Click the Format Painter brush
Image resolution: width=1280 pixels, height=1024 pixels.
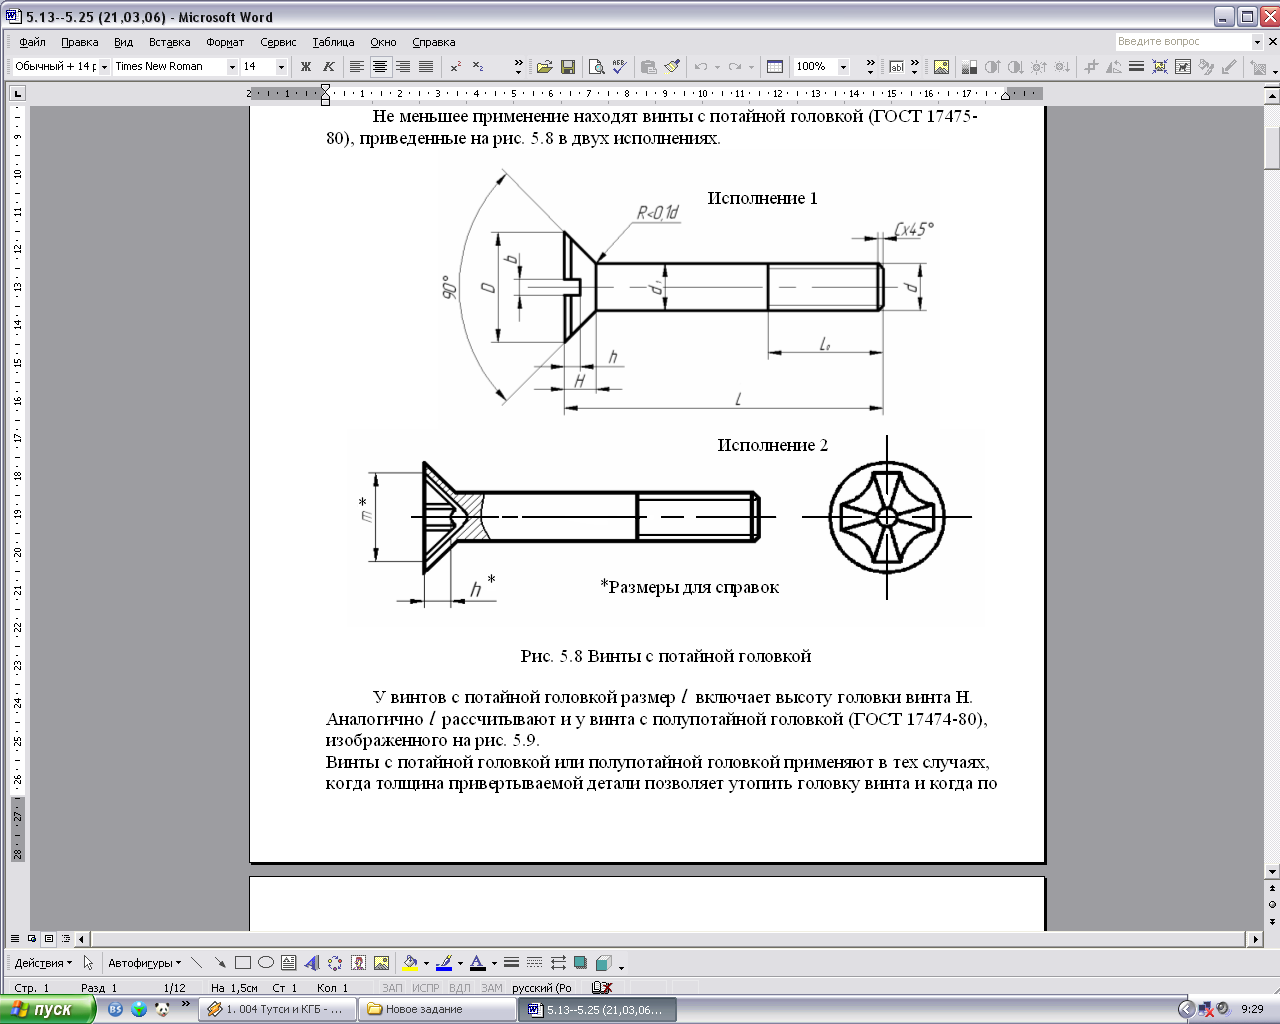[672, 67]
